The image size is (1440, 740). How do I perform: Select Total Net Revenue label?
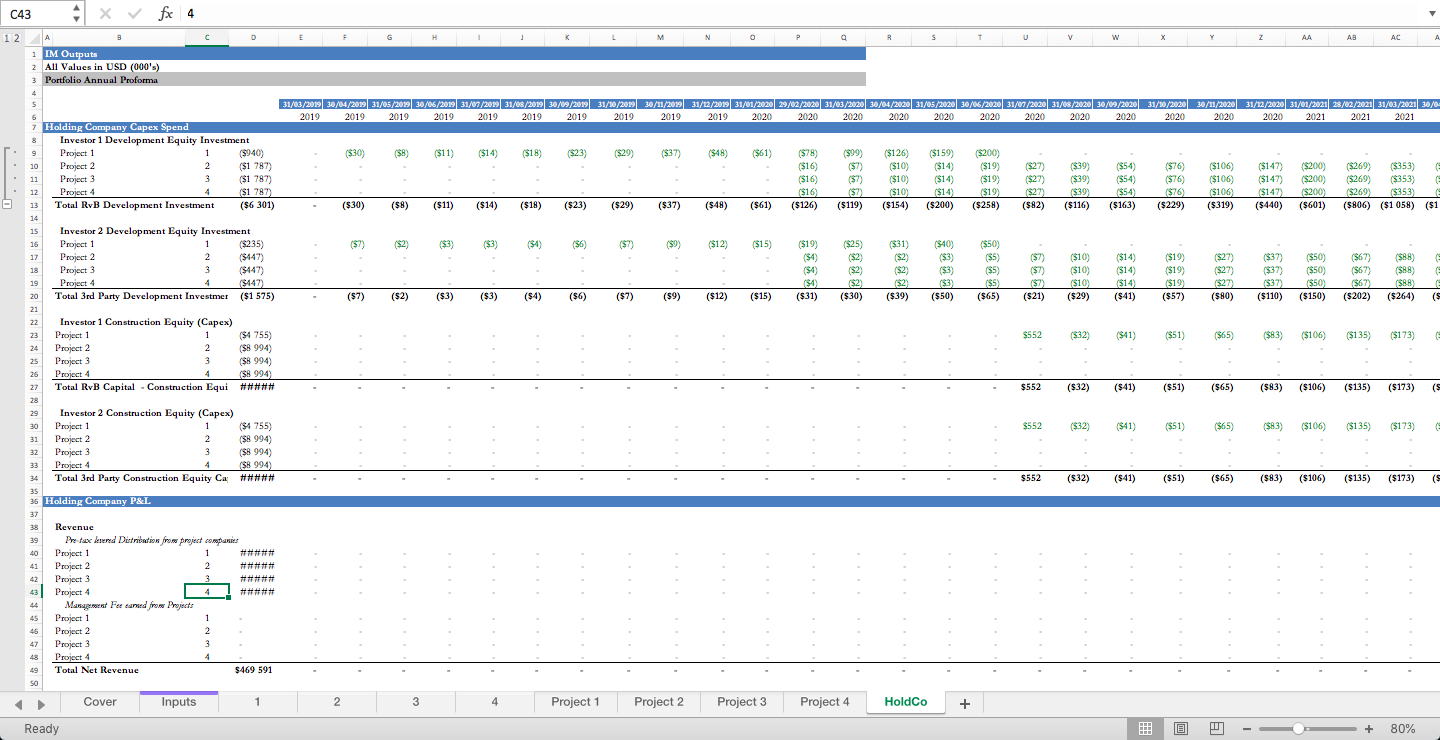[x=97, y=670]
